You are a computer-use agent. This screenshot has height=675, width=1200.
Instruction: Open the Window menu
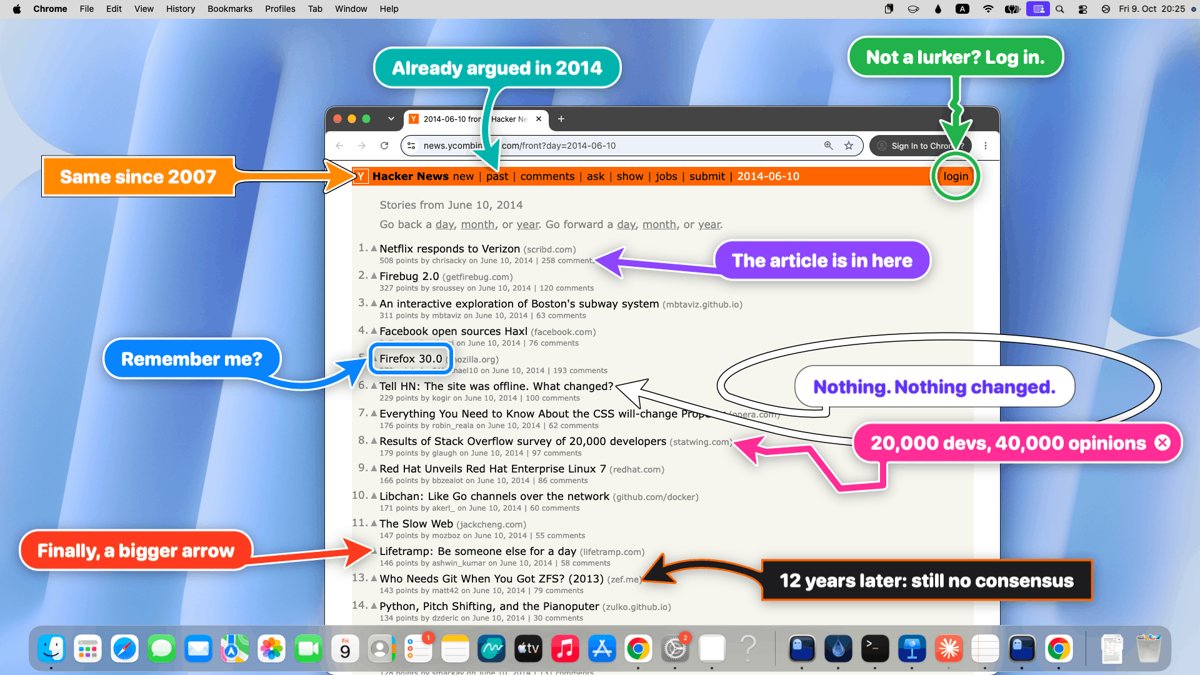tap(351, 9)
